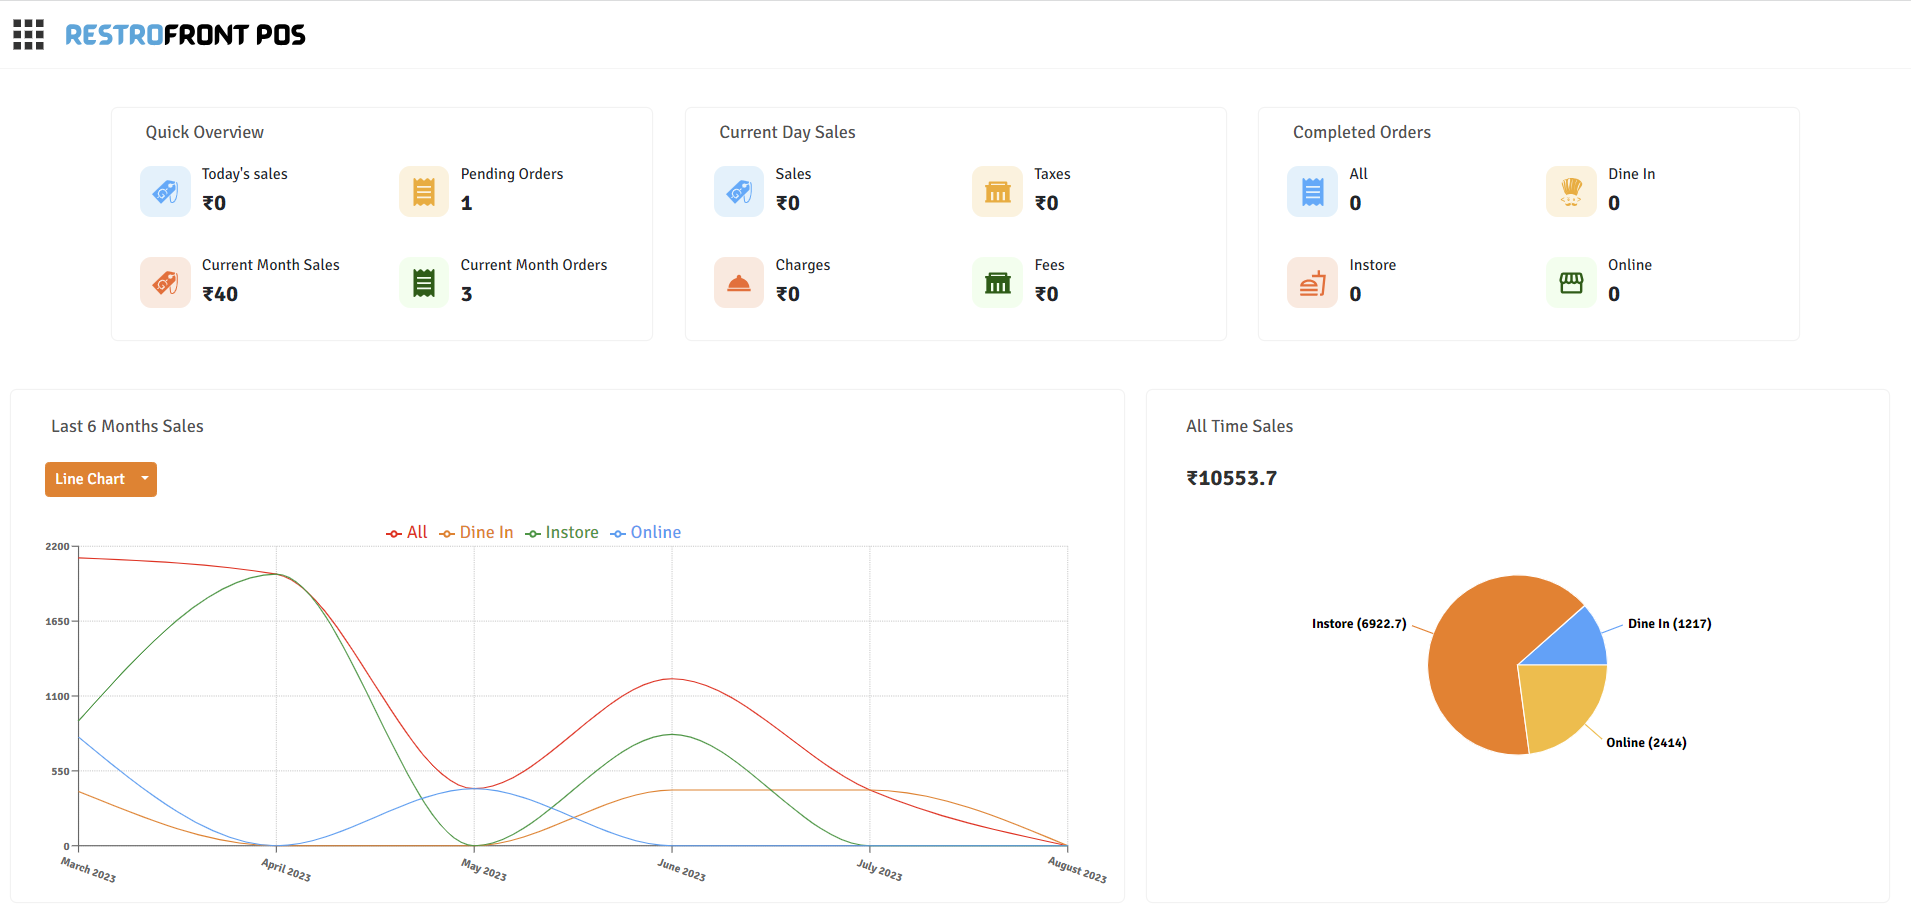Click the Current Day Sales tag icon

coord(739,192)
